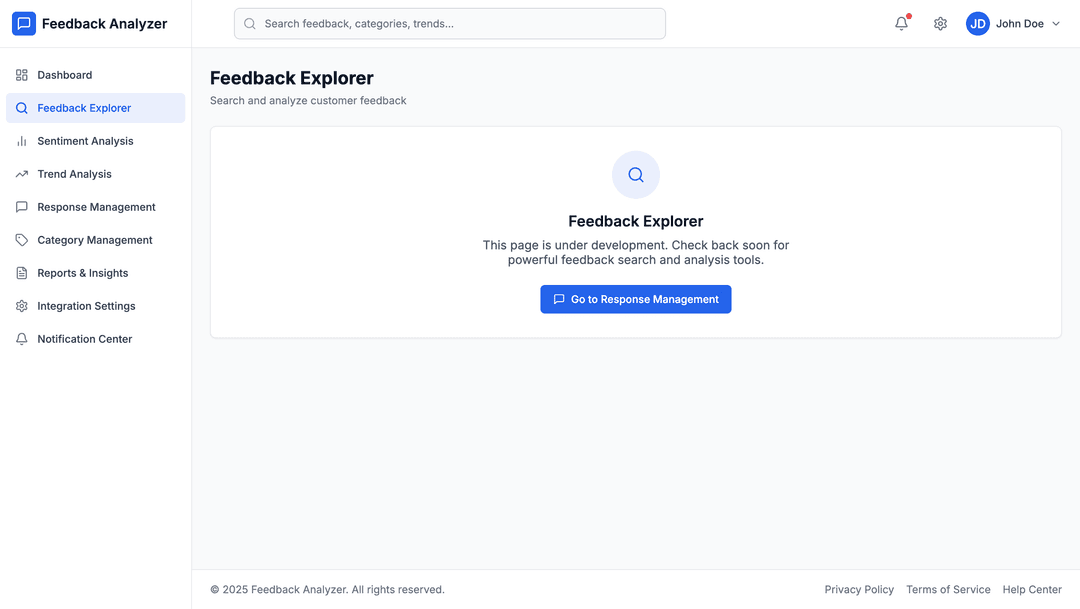This screenshot has height=609, width=1080.
Task: Open notifications bell in header
Action: coord(901,24)
